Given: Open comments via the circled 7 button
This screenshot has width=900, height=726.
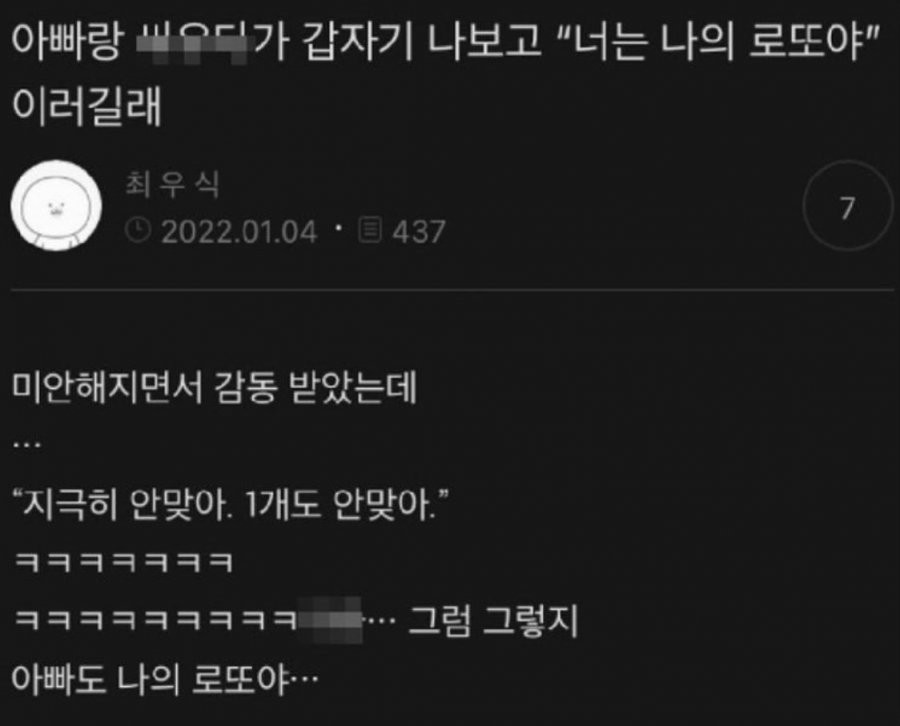Looking at the screenshot, I should 847,206.
